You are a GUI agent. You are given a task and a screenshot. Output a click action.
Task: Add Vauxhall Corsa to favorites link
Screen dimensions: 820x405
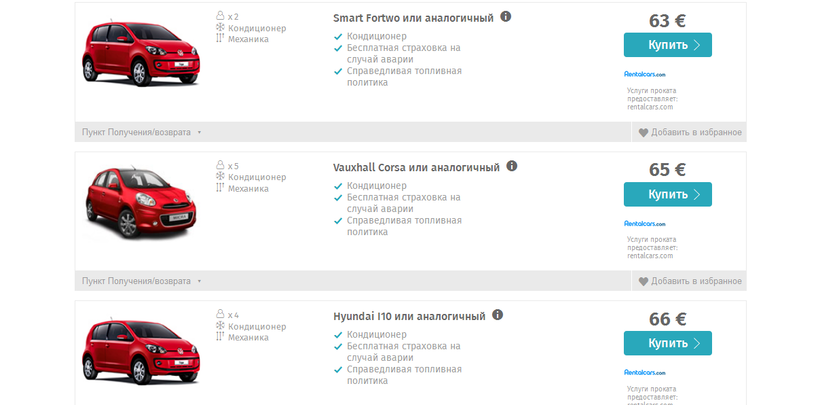click(696, 281)
